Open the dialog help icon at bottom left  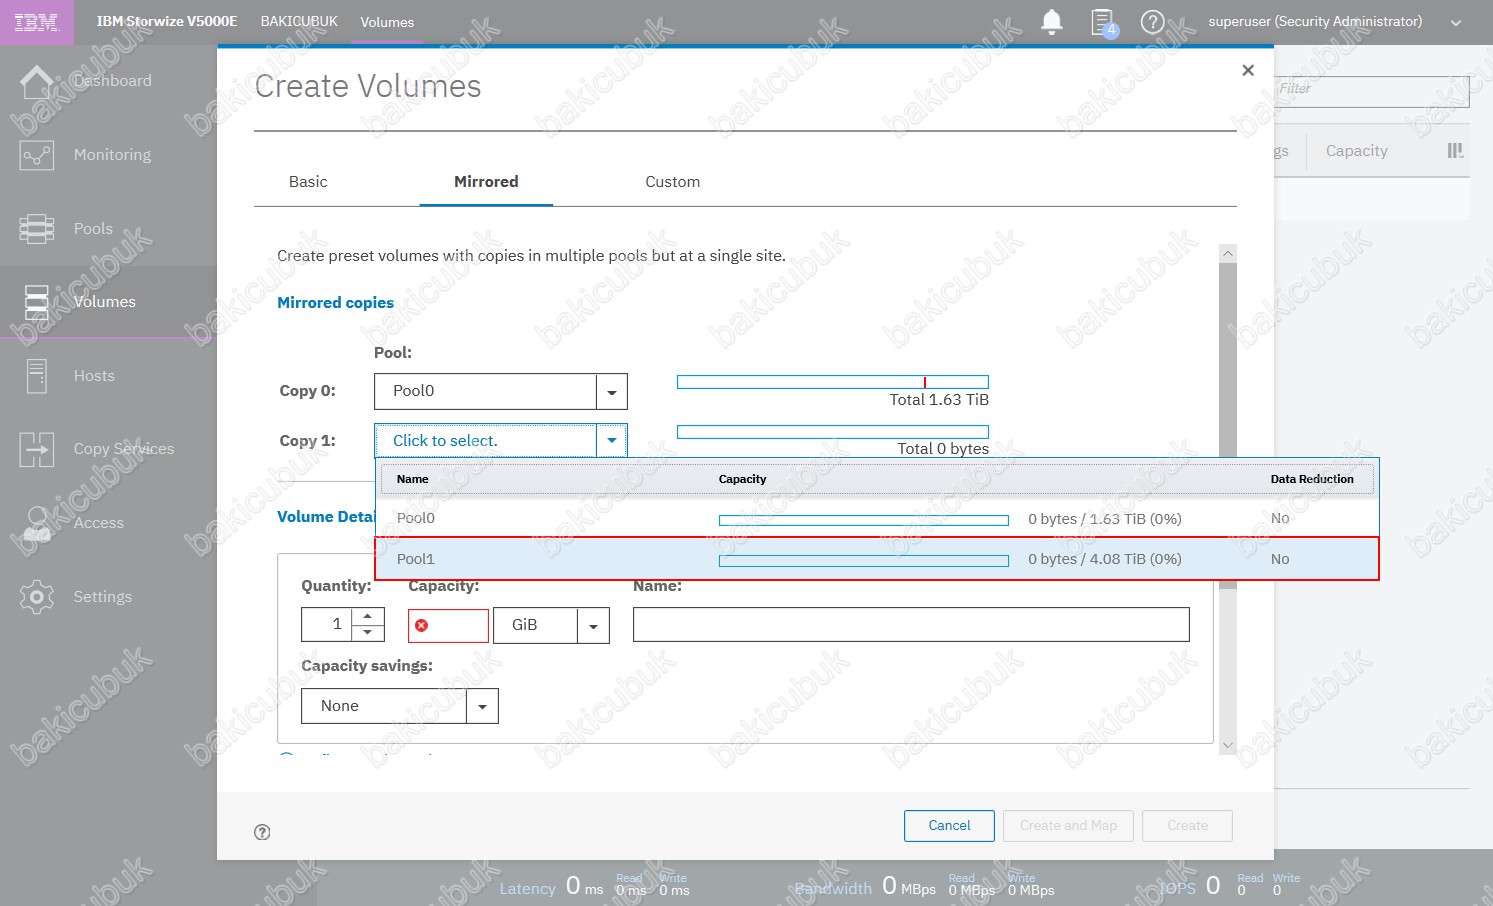pyautogui.click(x=262, y=832)
